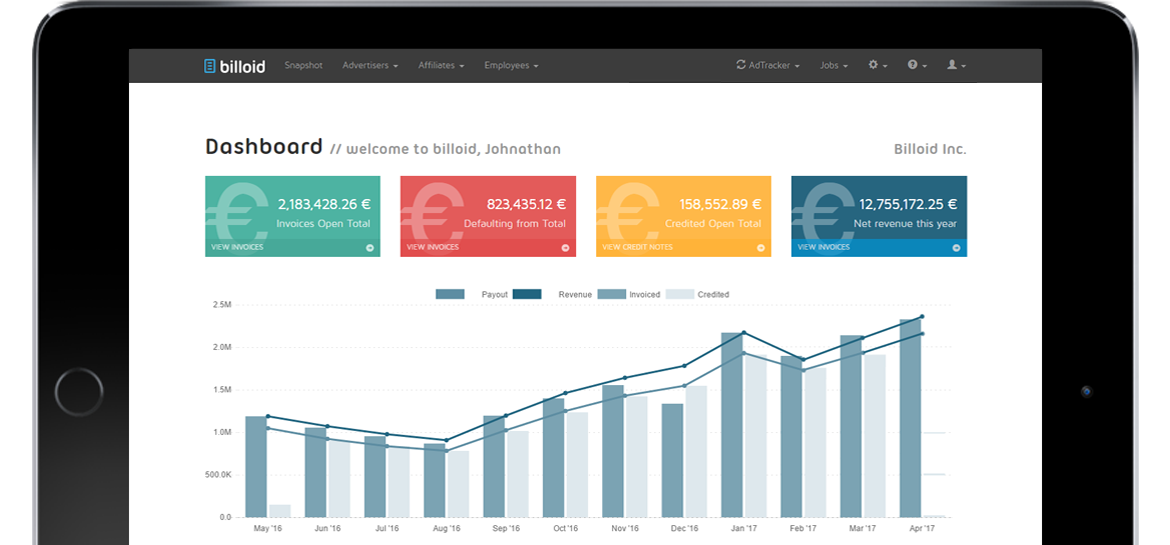
Task: Go to the Snapshot page
Action: coord(303,66)
